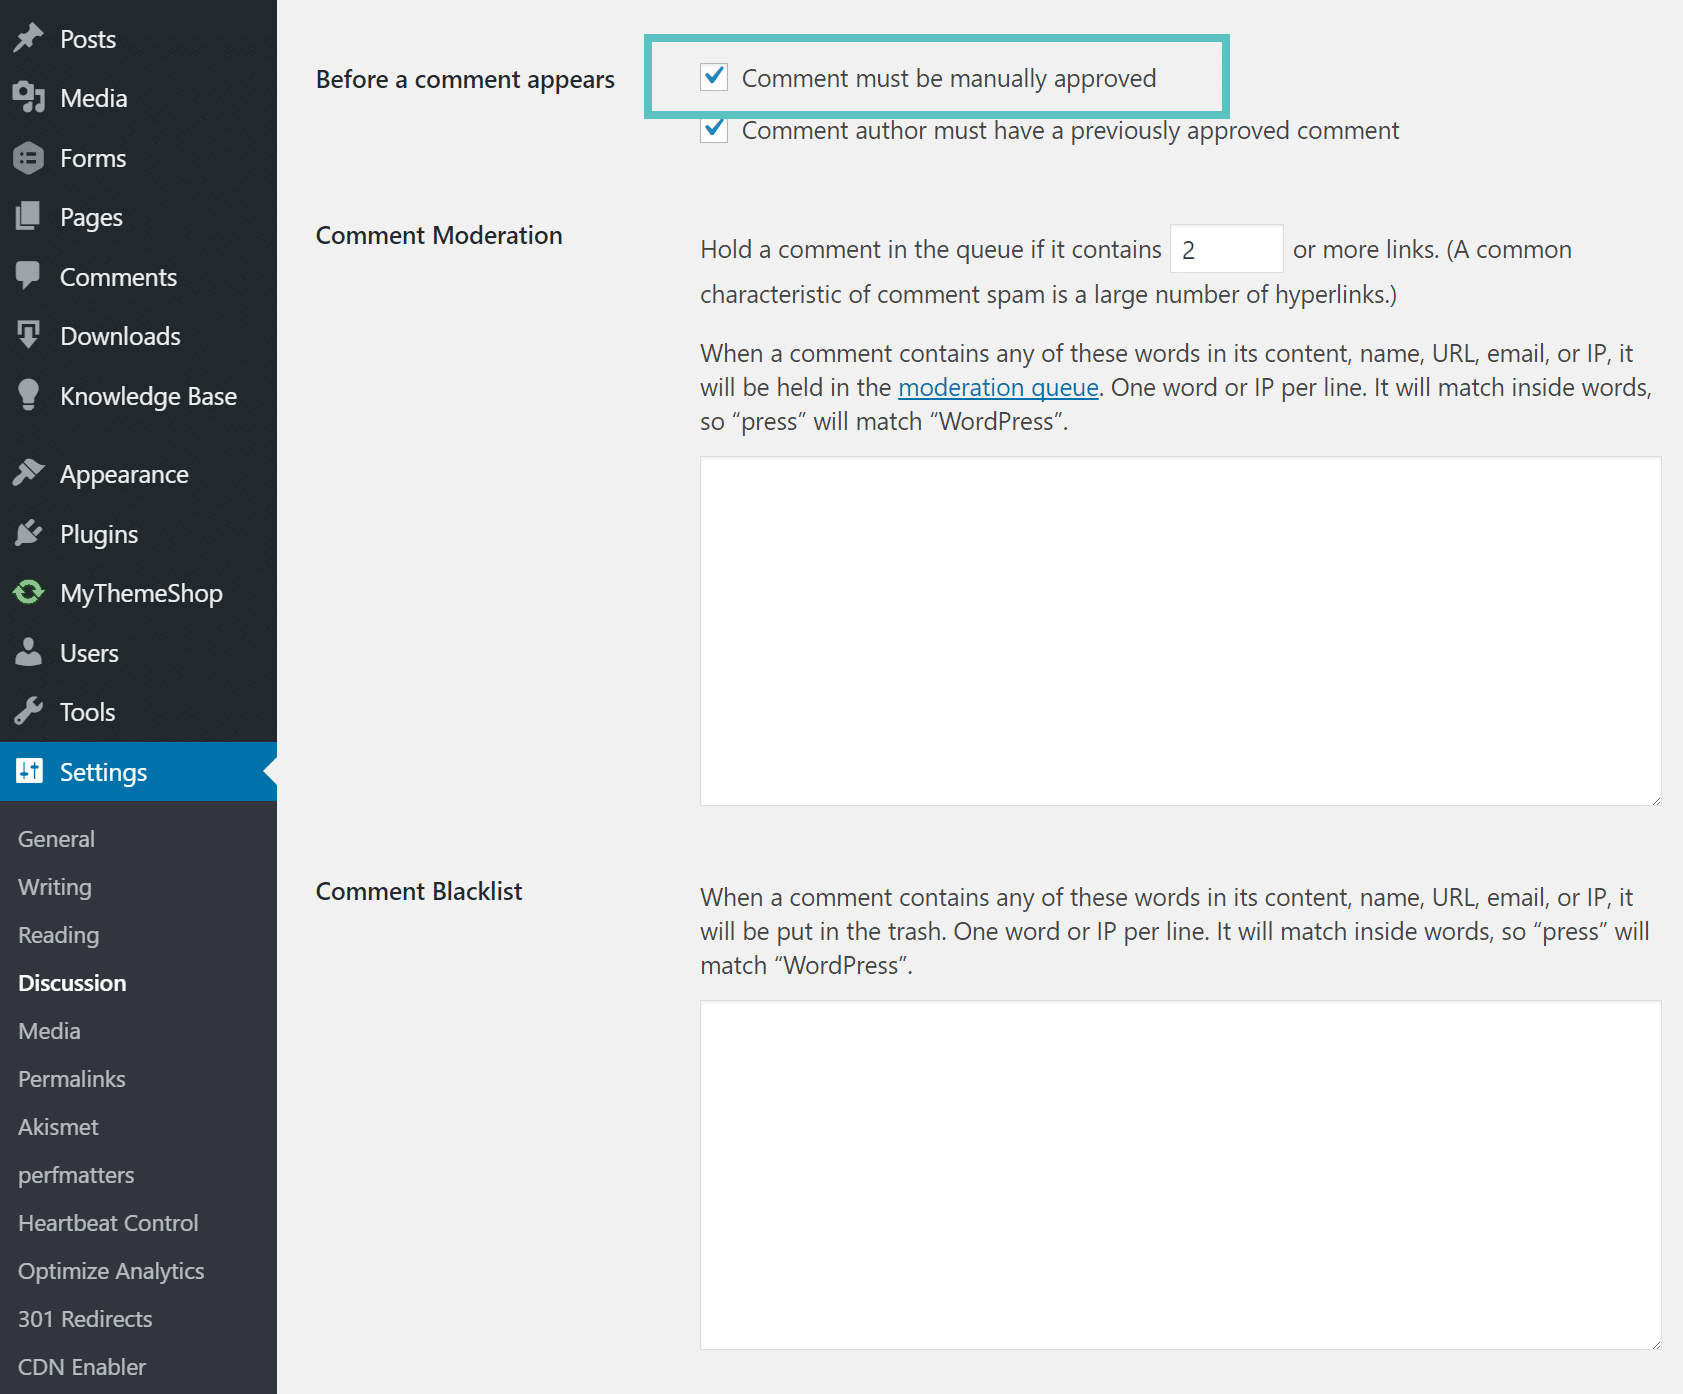Click the Plugins plug icon
This screenshot has height=1394, width=1683.
click(x=28, y=533)
